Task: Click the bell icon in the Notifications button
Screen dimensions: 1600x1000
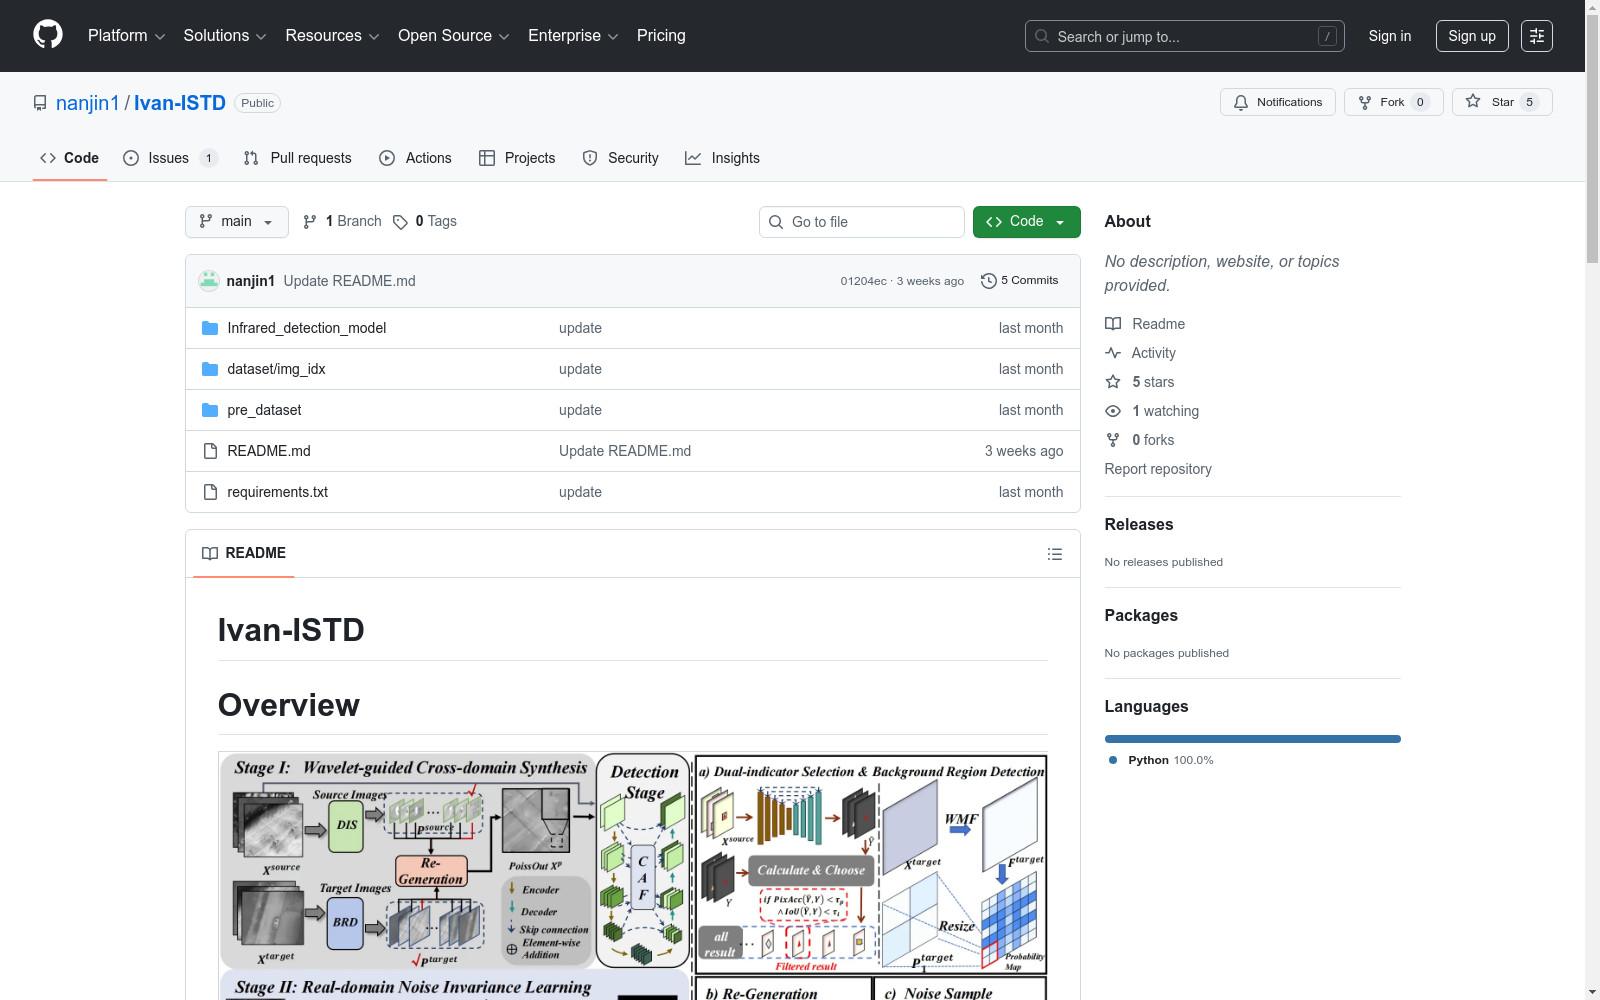Action: [1241, 102]
